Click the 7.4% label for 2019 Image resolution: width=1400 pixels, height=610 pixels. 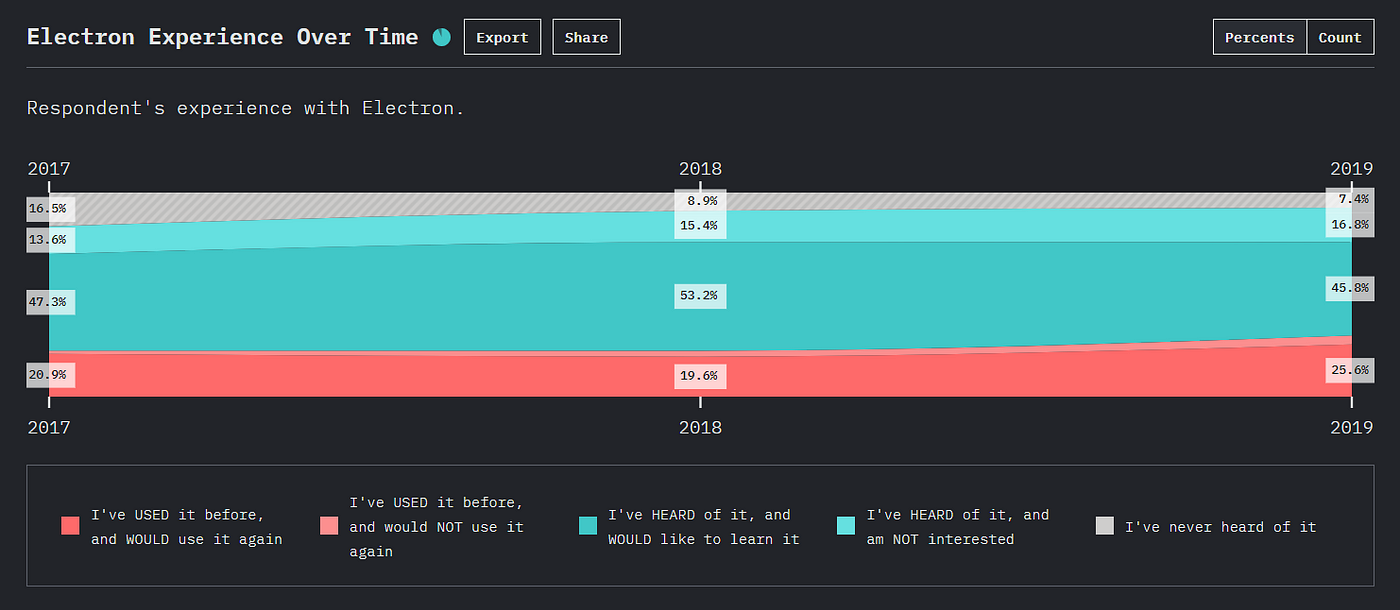point(1352,200)
